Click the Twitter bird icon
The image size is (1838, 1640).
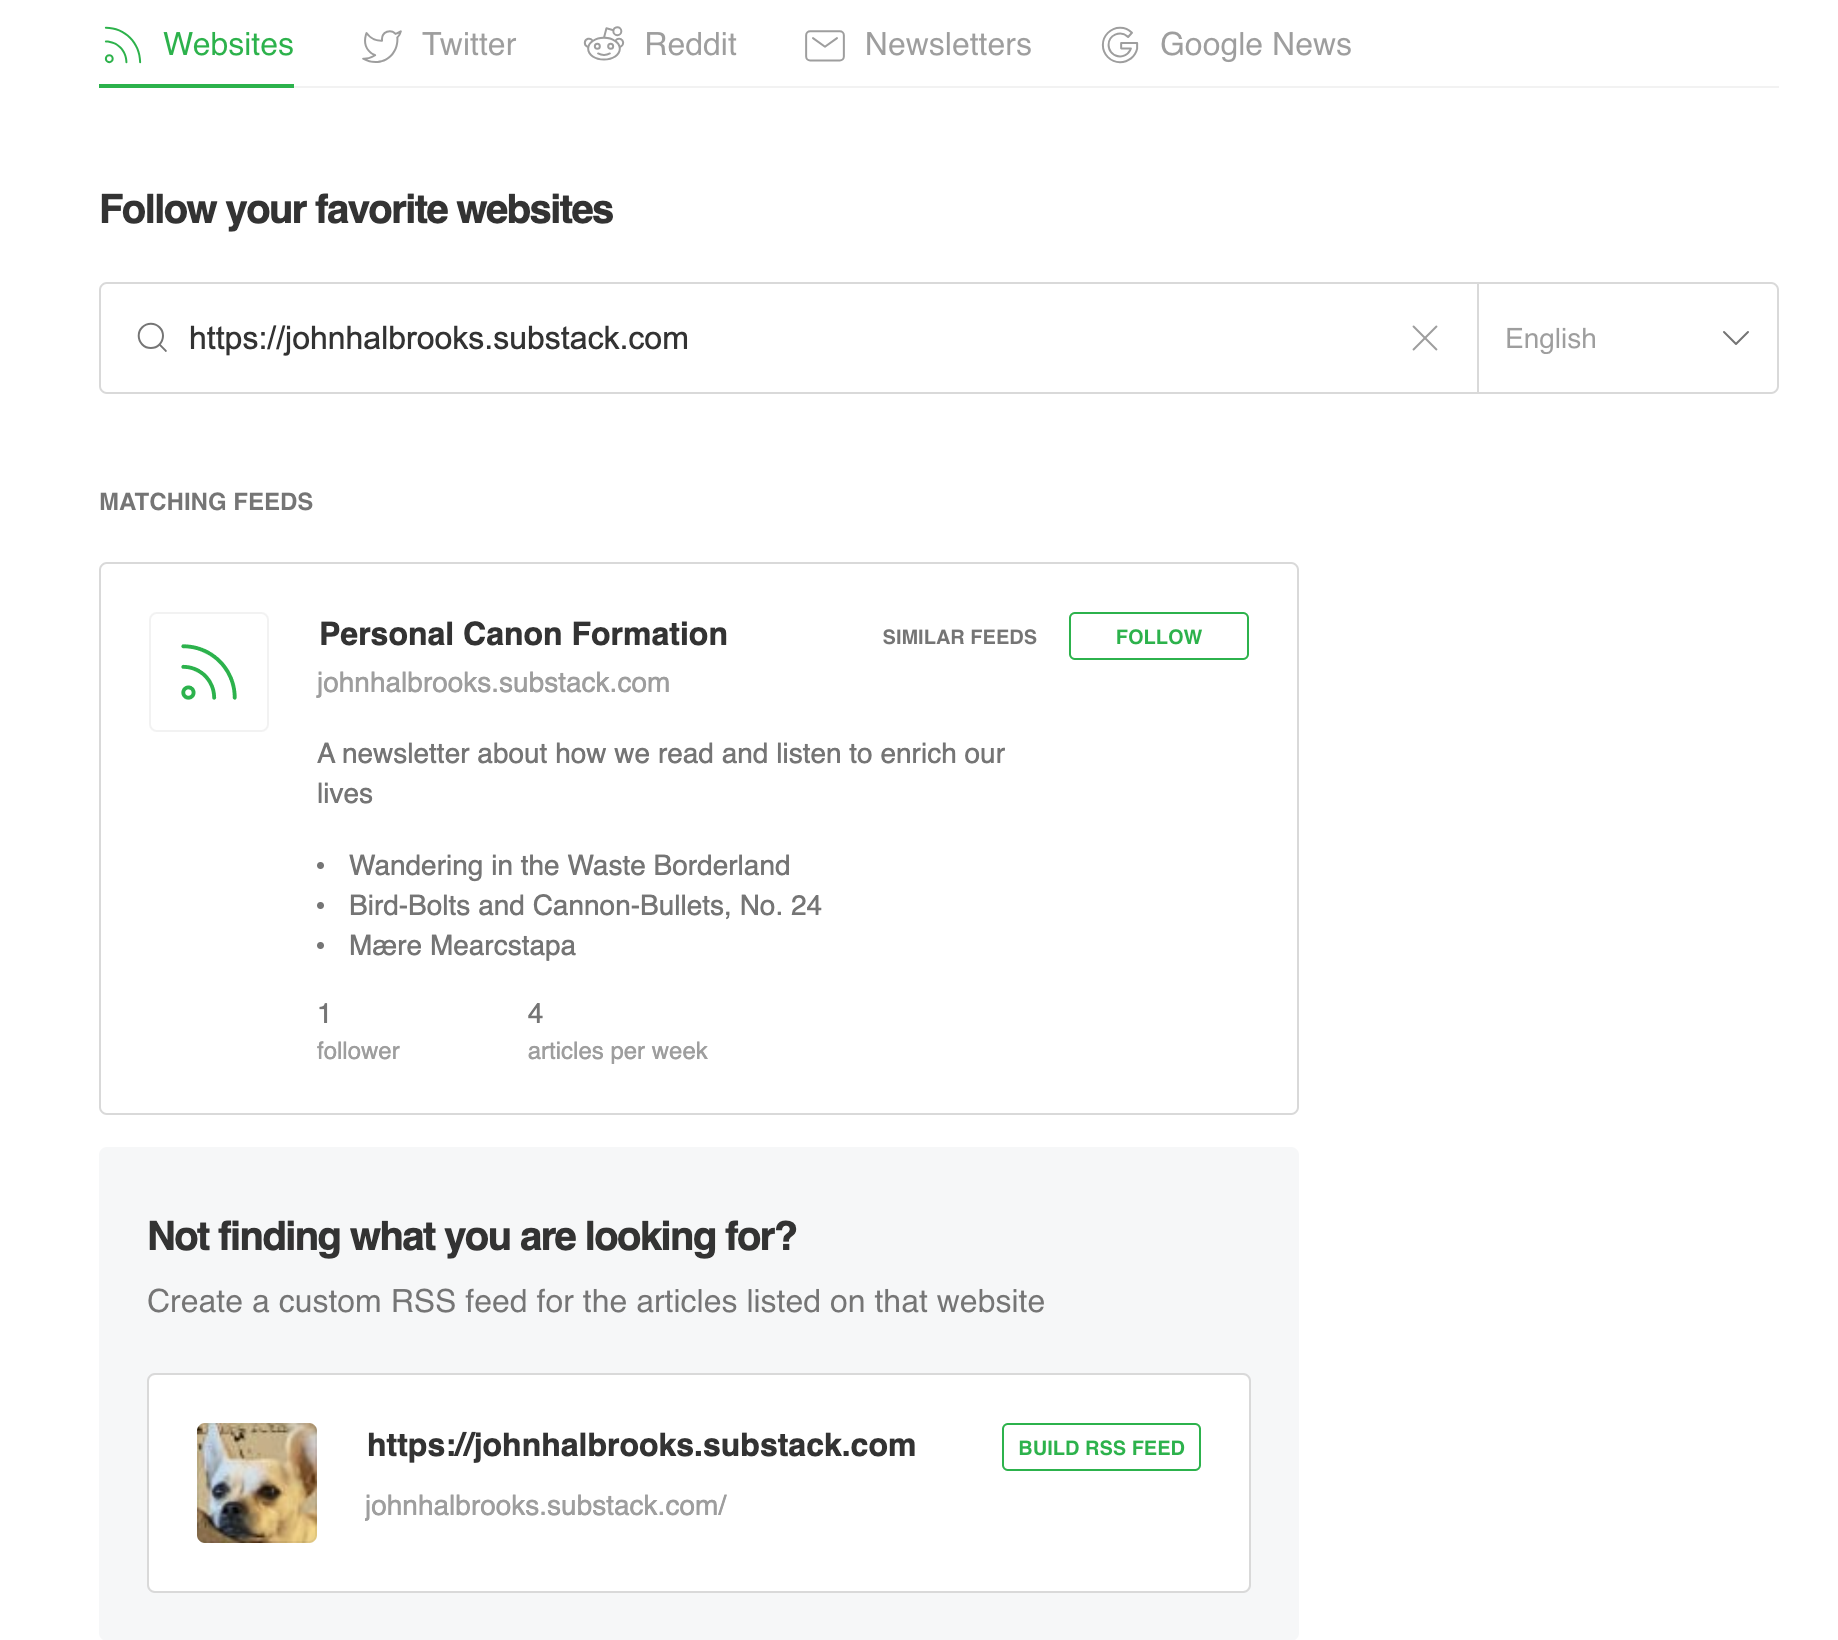click(x=382, y=46)
